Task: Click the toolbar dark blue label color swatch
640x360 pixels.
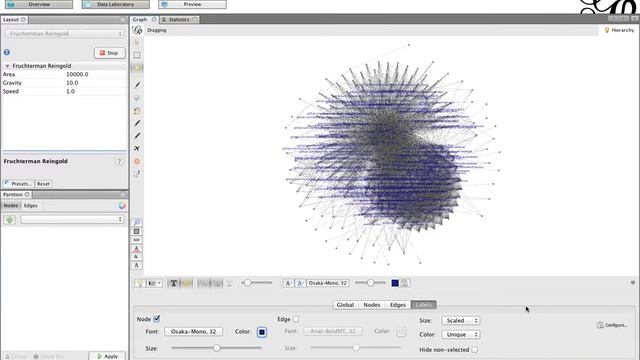Action: tap(395, 283)
